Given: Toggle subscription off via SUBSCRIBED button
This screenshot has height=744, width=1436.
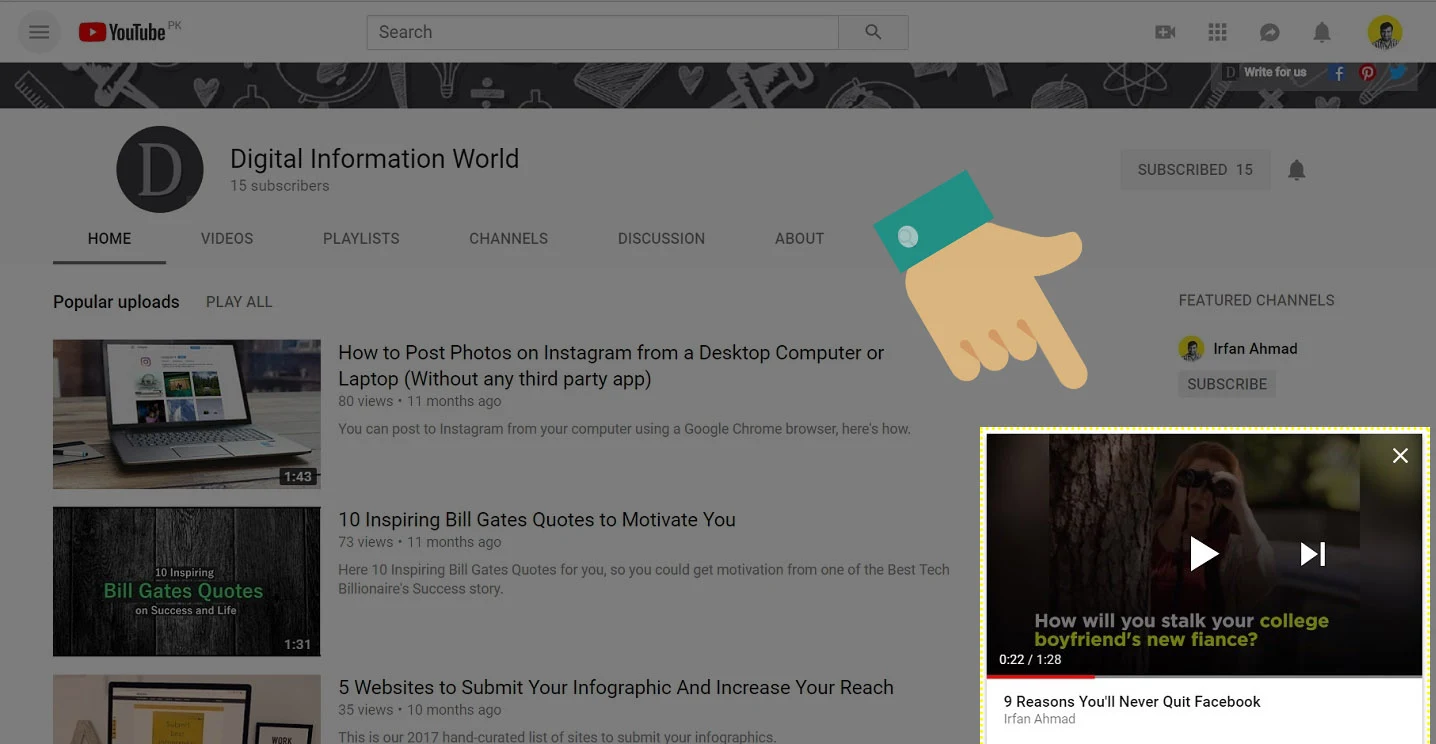Looking at the screenshot, I should (x=1194, y=169).
